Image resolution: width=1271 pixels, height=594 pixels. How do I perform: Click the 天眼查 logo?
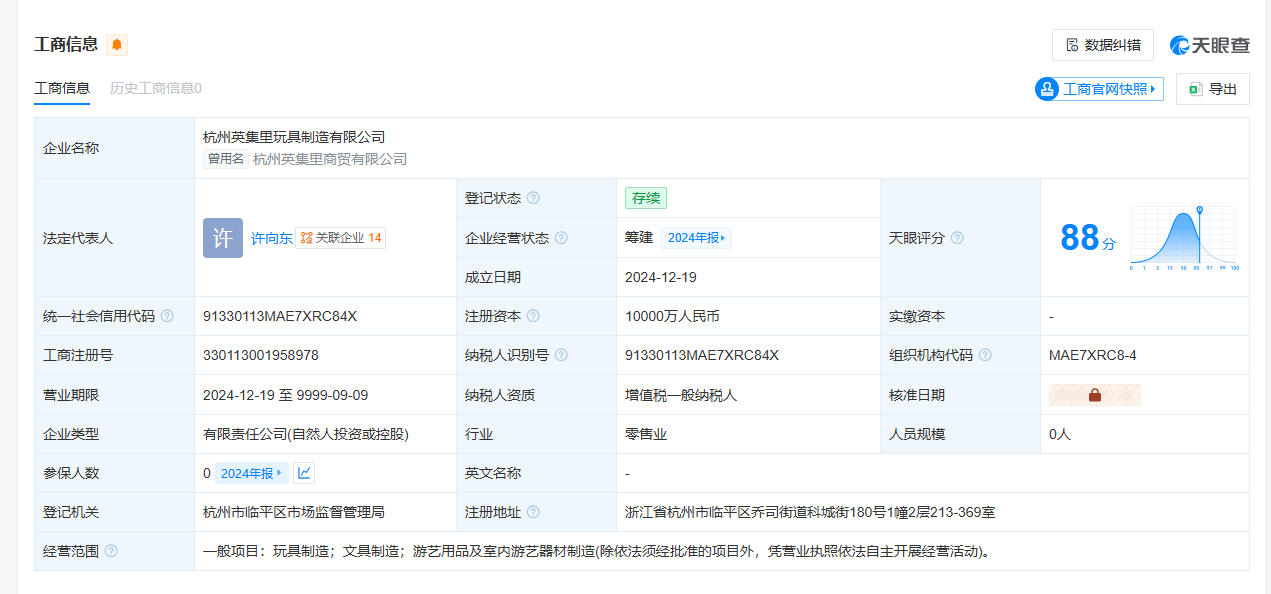click(x=1210, y=45)
